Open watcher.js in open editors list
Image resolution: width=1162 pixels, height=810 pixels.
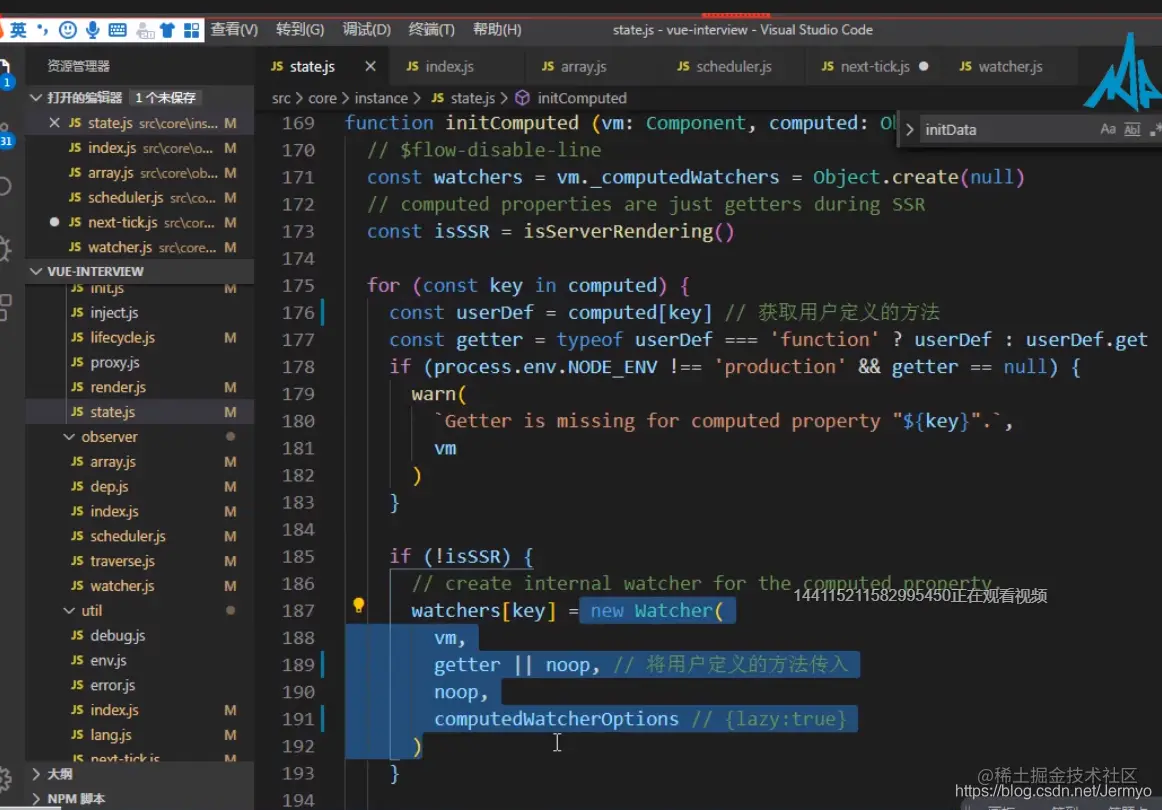[x=140, y=247]
